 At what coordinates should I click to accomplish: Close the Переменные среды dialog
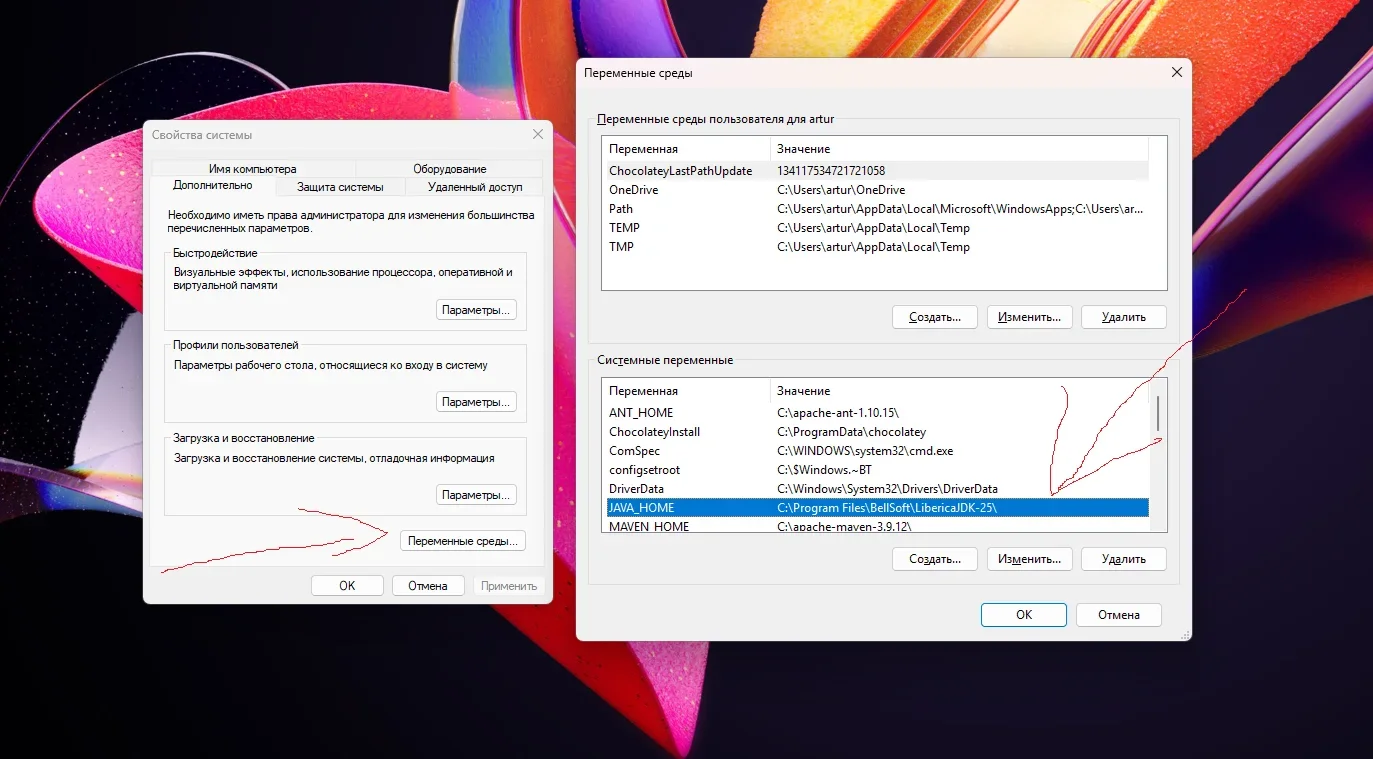click(1177, 72)
